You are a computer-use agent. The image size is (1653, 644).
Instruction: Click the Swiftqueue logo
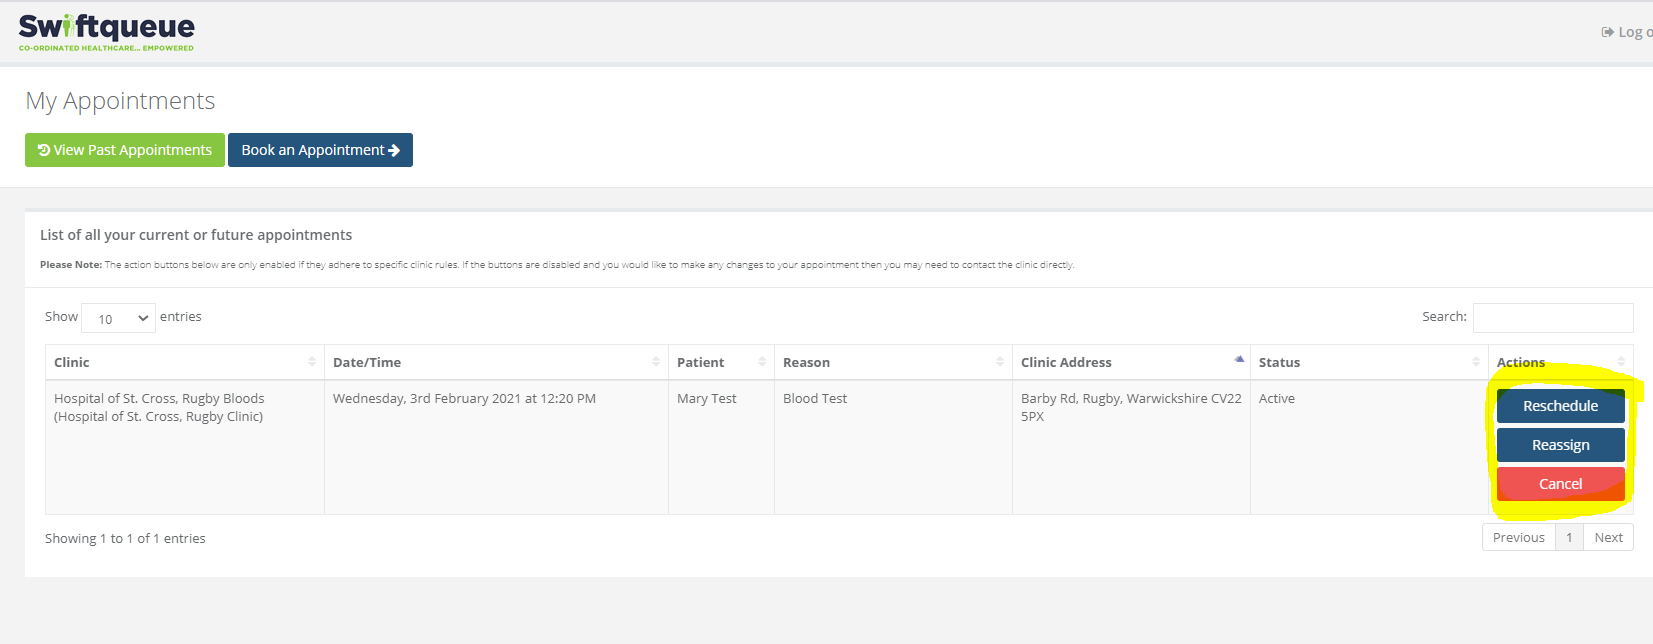(x=106, y=32)
